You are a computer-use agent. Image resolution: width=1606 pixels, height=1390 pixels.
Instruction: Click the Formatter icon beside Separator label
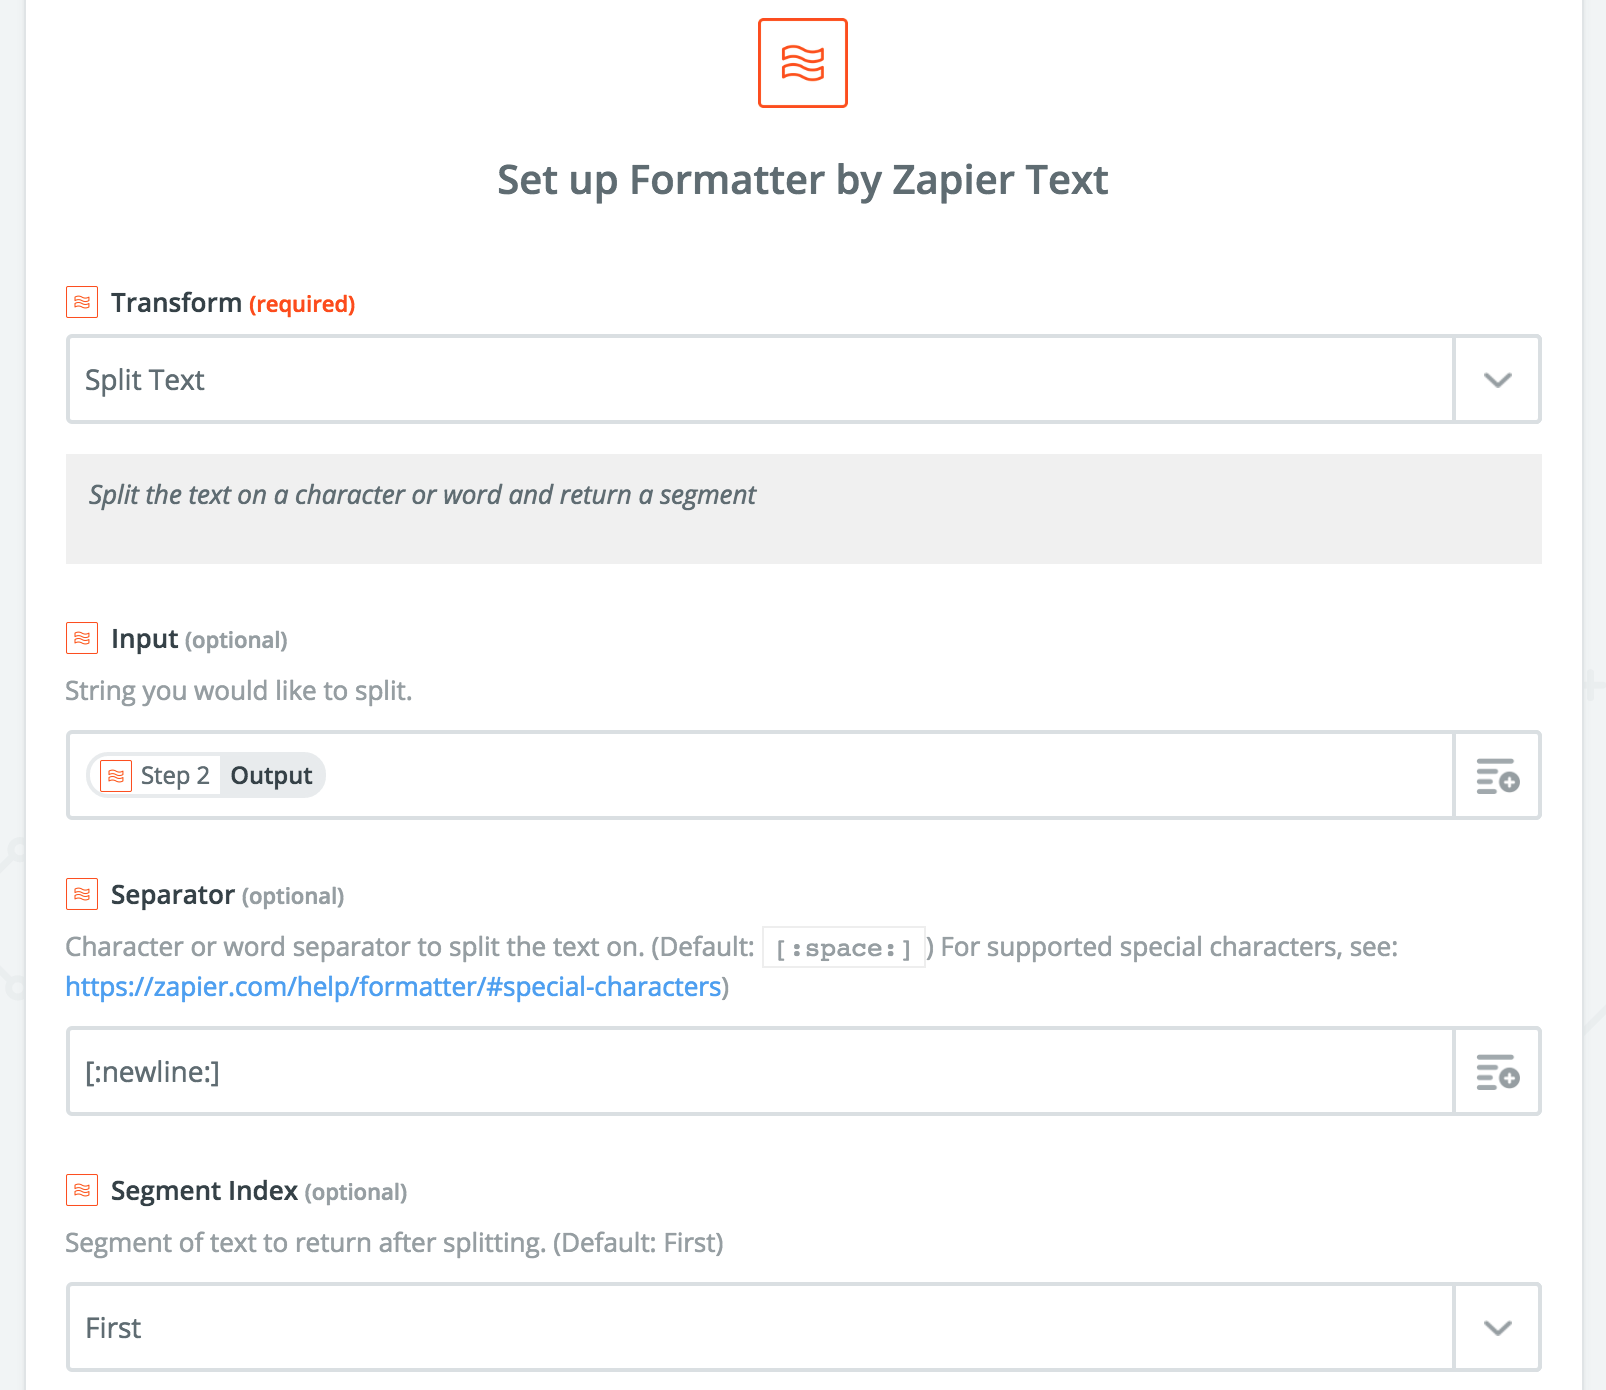point(82,894)
